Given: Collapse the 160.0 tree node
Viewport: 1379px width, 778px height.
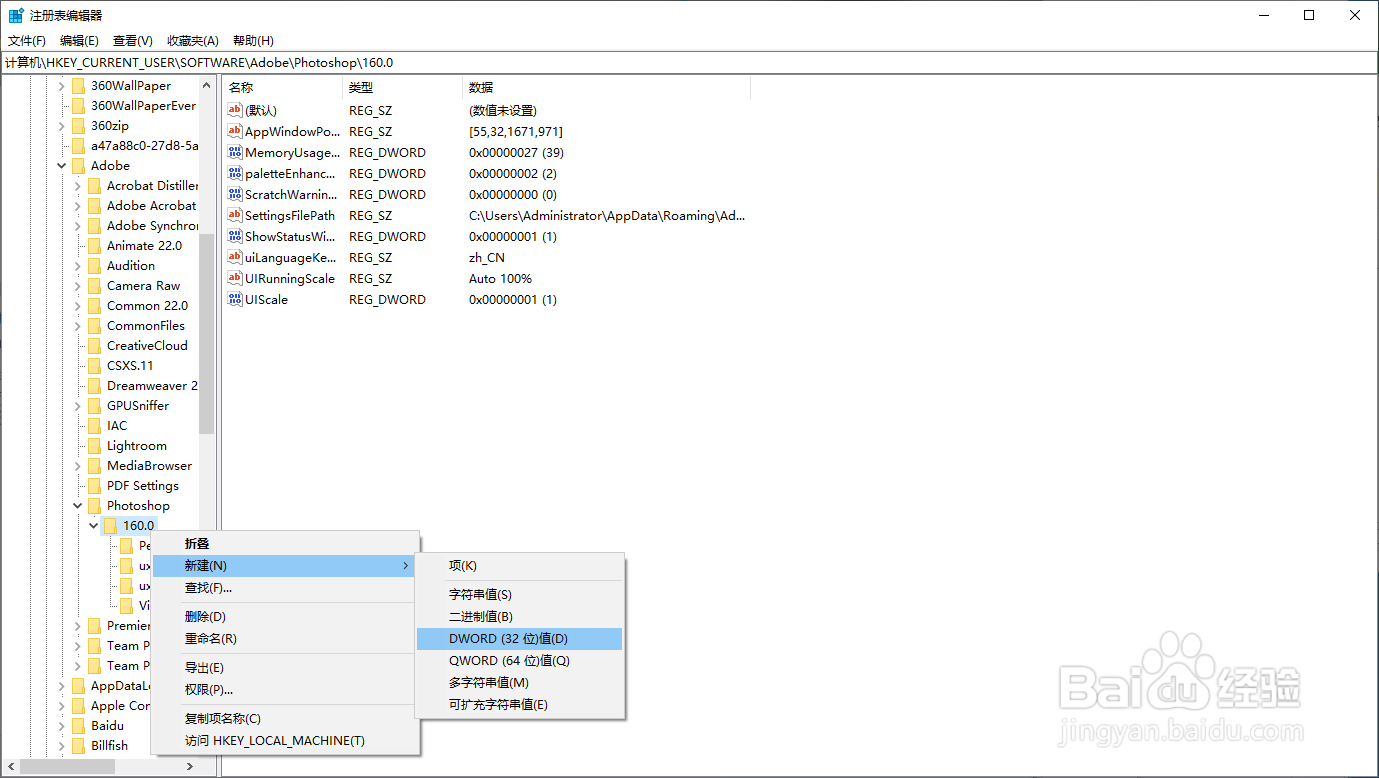Looking at the screenshot, I should 94,525.
